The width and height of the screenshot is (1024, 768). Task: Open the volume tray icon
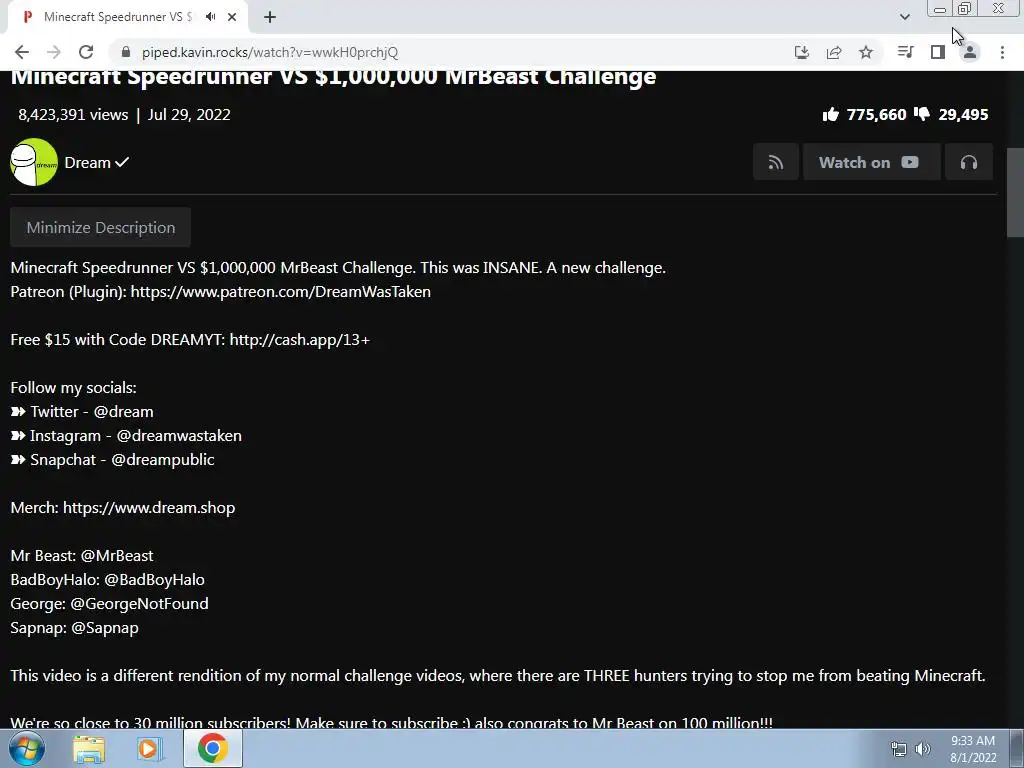(x=923, y=749)
